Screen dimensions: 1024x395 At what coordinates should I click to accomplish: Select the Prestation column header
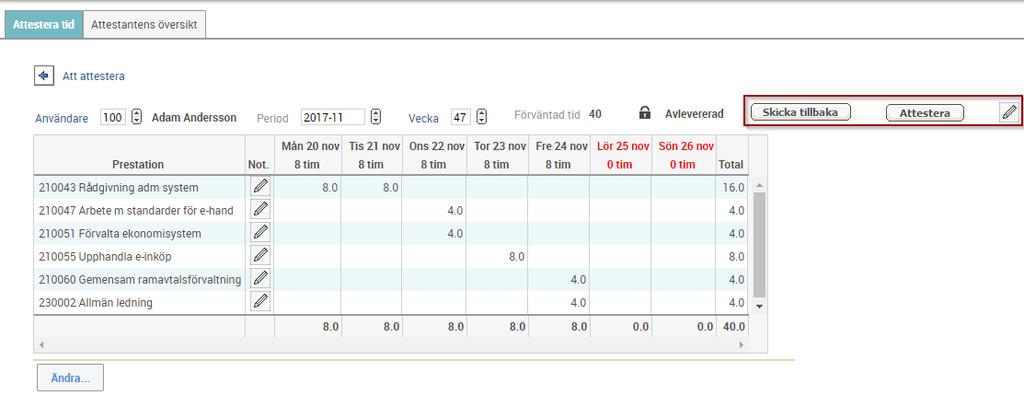click(138, 155)
